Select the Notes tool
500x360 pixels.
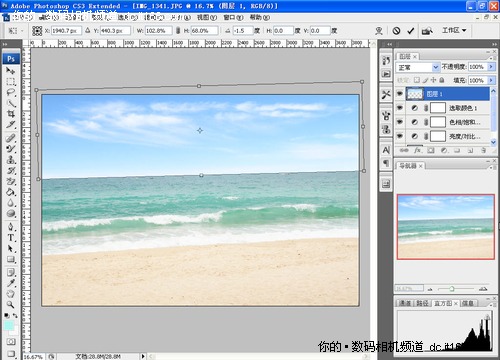(11, 273)
